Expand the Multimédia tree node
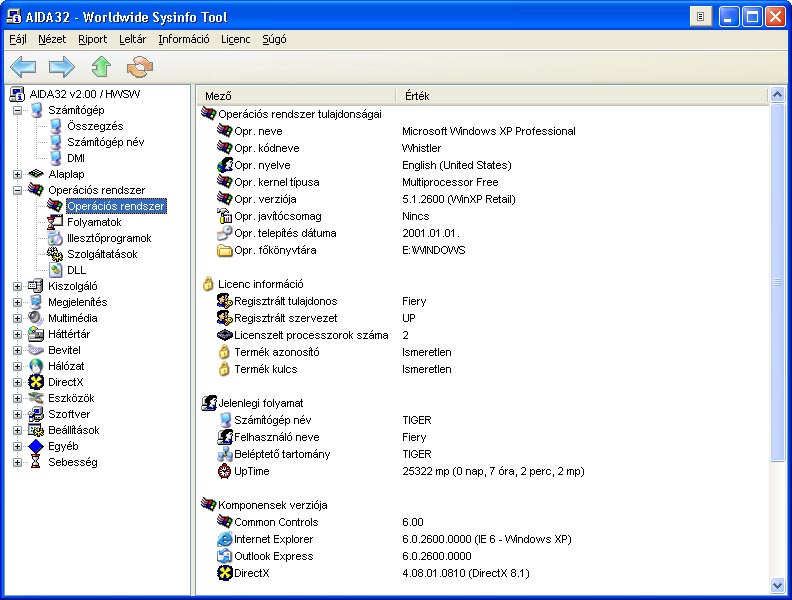Screen dimensions: 792x600 tap(17, 318)
